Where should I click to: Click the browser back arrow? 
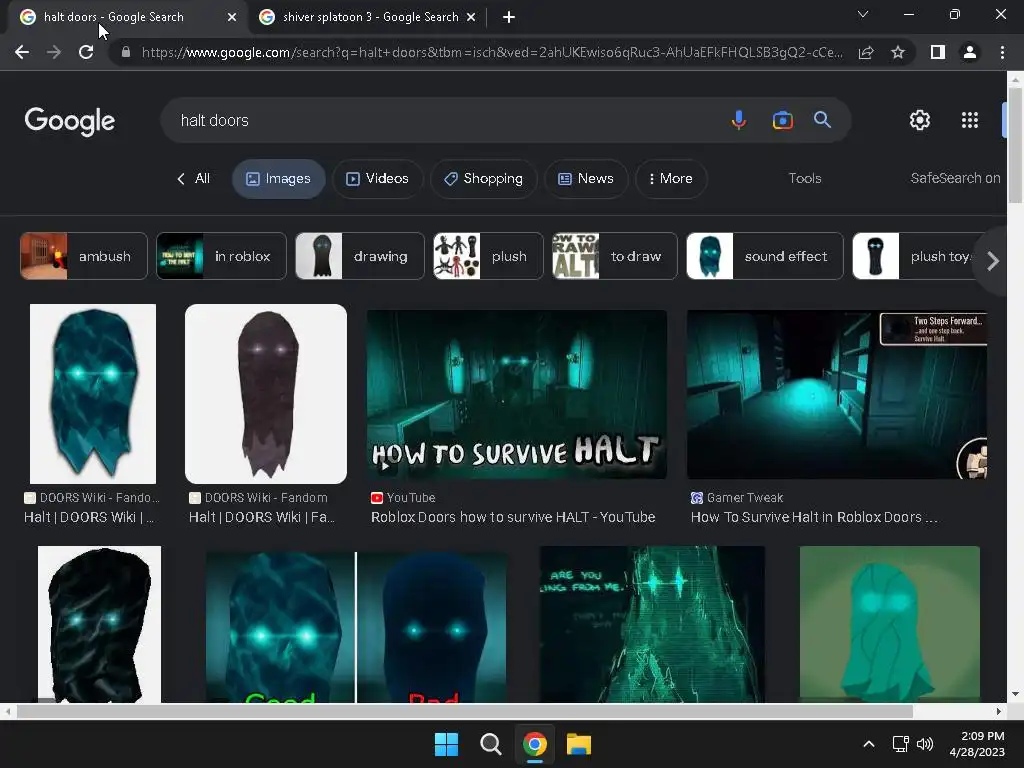(22, 52)
